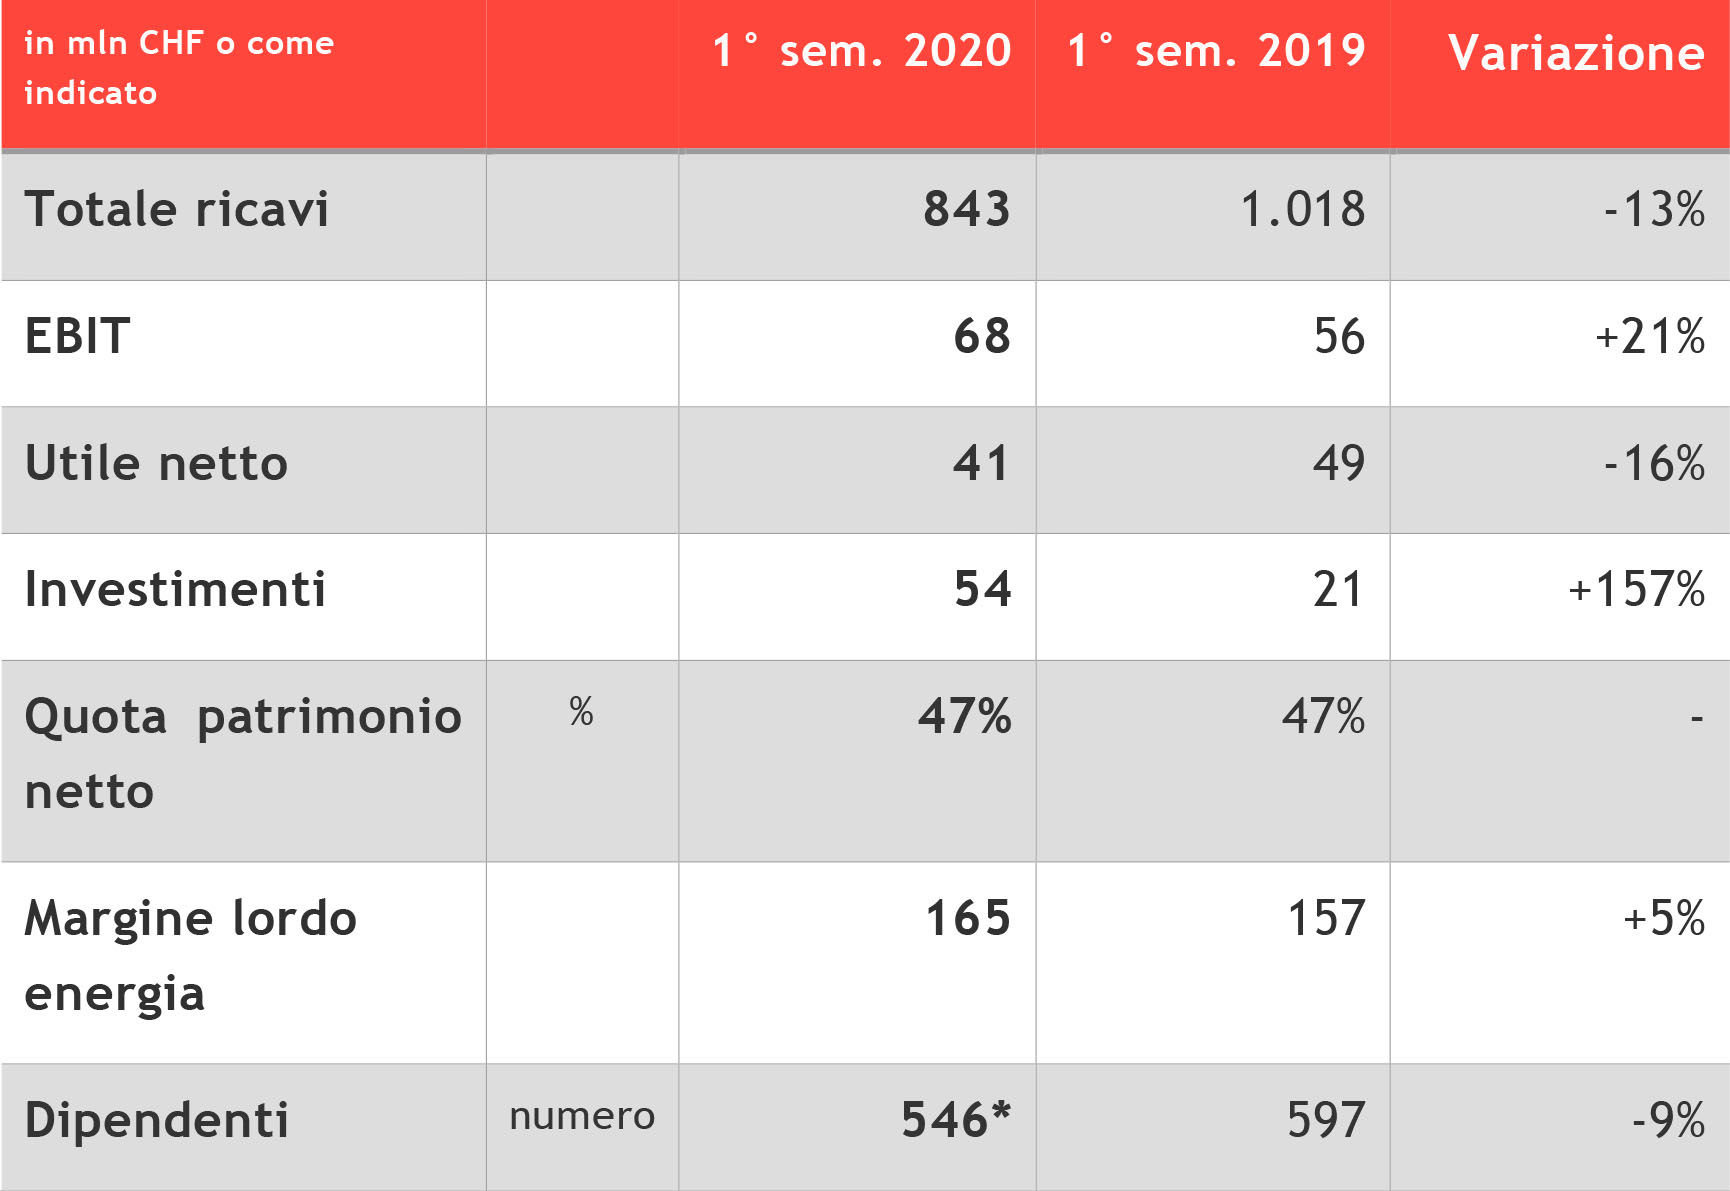1730x1191 pixels.
Task: Click the +157% investment variation value
Action: point(1636,590)
